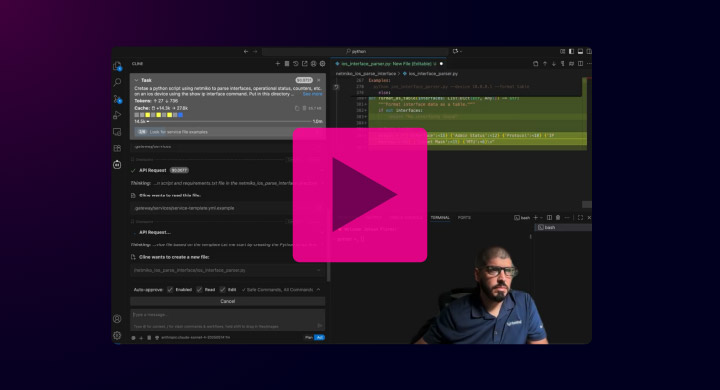Open gateway/services/service-template.yml.example file row
This screenshot has width=720, height=390.
pyautogui.click(x=228, y=208)
